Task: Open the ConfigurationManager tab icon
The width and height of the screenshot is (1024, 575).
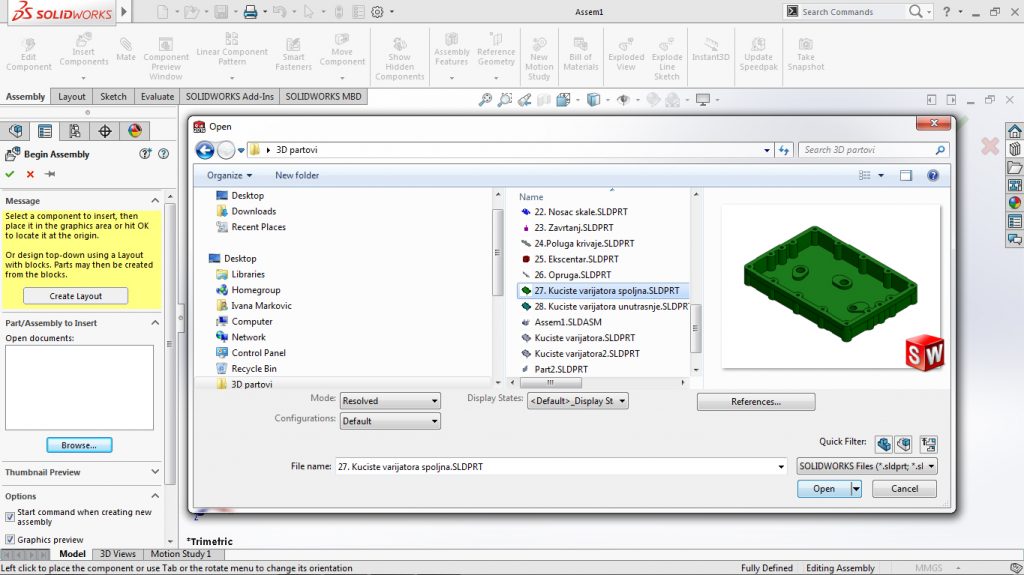Action: point(75,131)
